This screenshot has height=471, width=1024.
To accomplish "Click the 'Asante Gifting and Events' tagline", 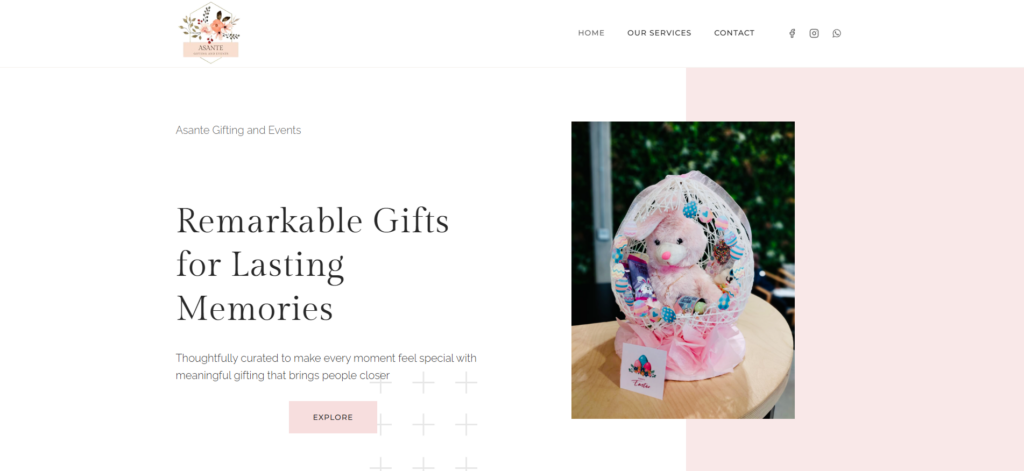I will [238, 130].
